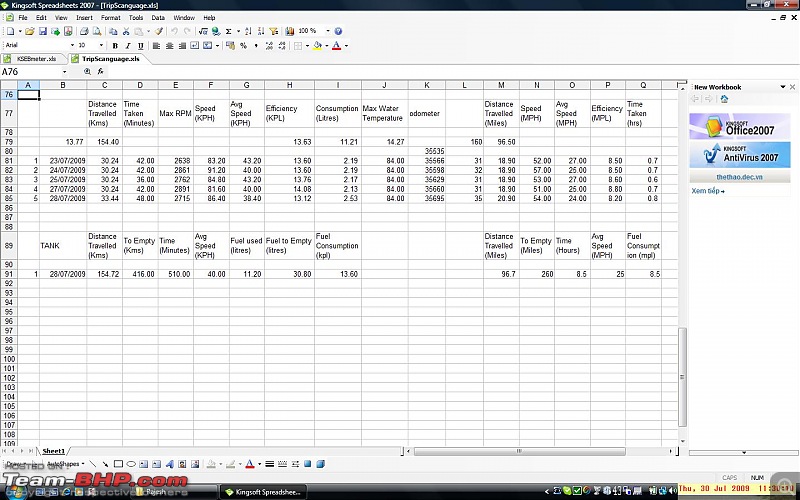Apply Percent style formatting
The image size is (800, 500).
[x=243, y=46]
